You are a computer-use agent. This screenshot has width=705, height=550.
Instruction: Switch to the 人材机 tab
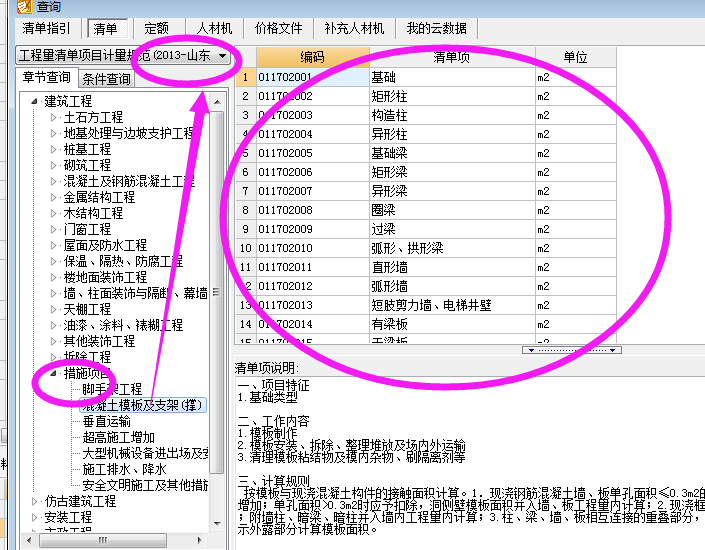point(214,28)
